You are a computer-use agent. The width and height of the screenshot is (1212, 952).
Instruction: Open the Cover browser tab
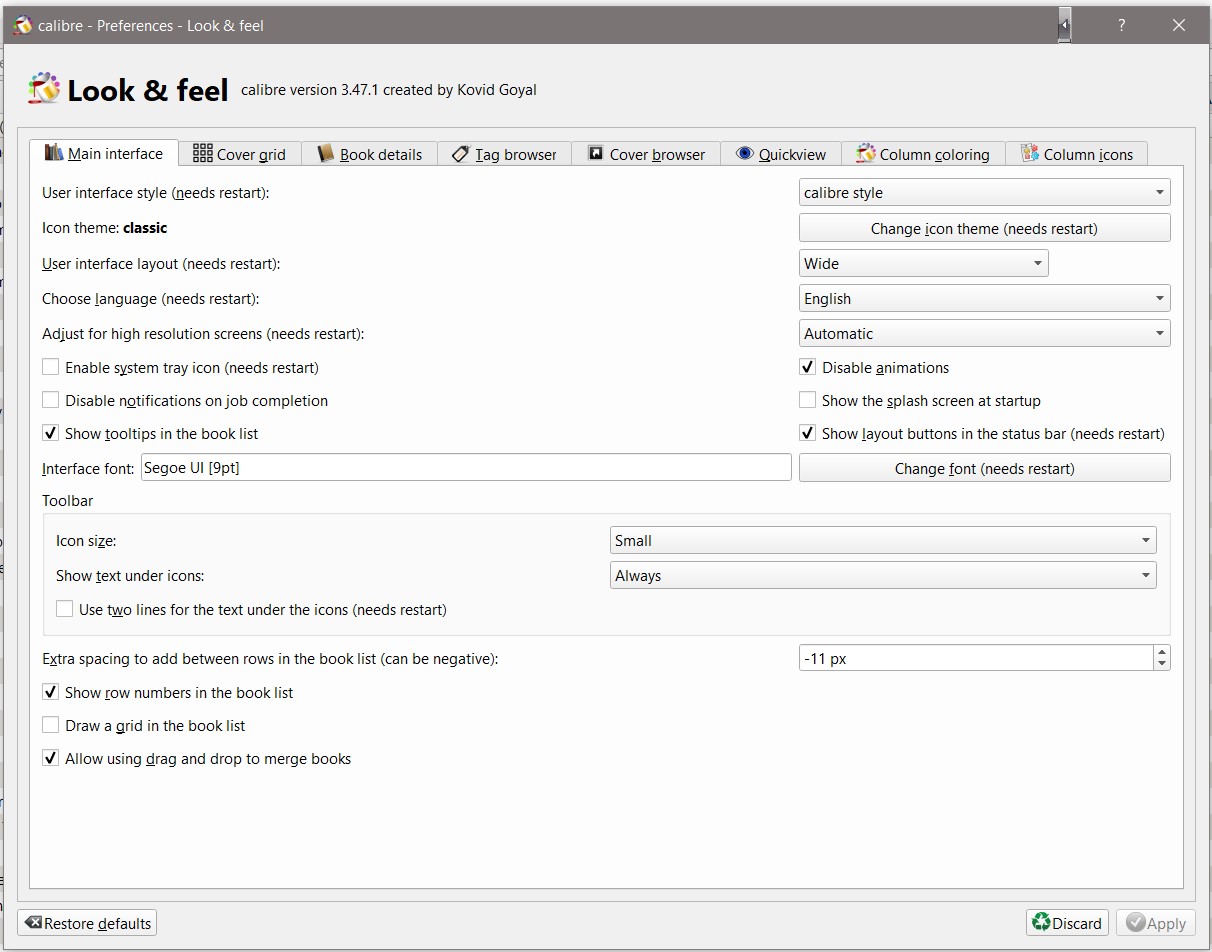click(646, 154)
